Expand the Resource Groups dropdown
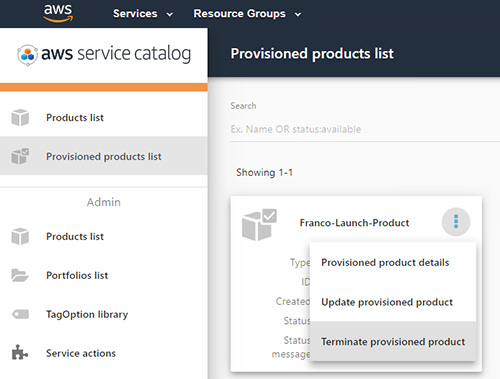This screenshot has width=500, height=379. point(247,14)
